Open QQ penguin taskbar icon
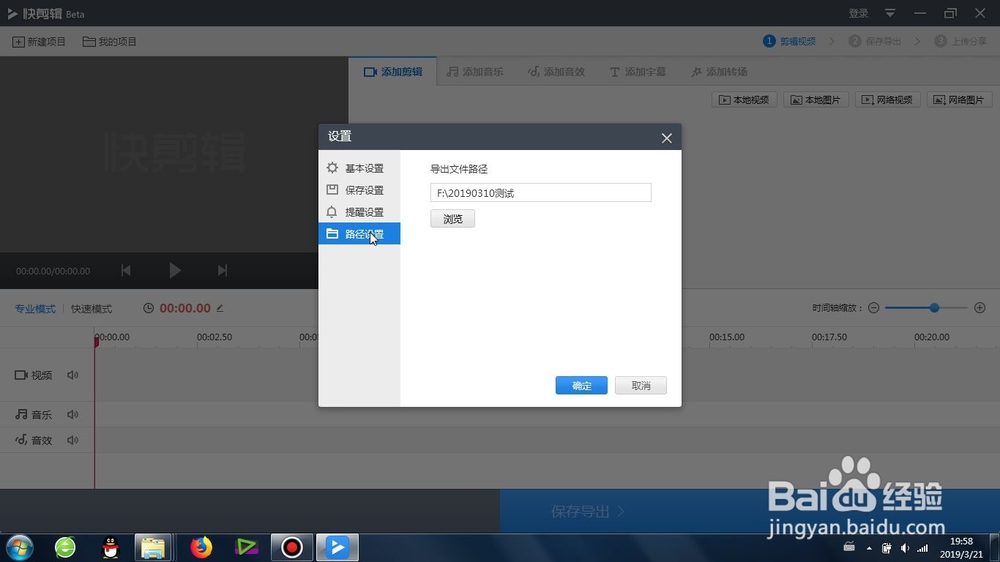 (x=110, y=547)
